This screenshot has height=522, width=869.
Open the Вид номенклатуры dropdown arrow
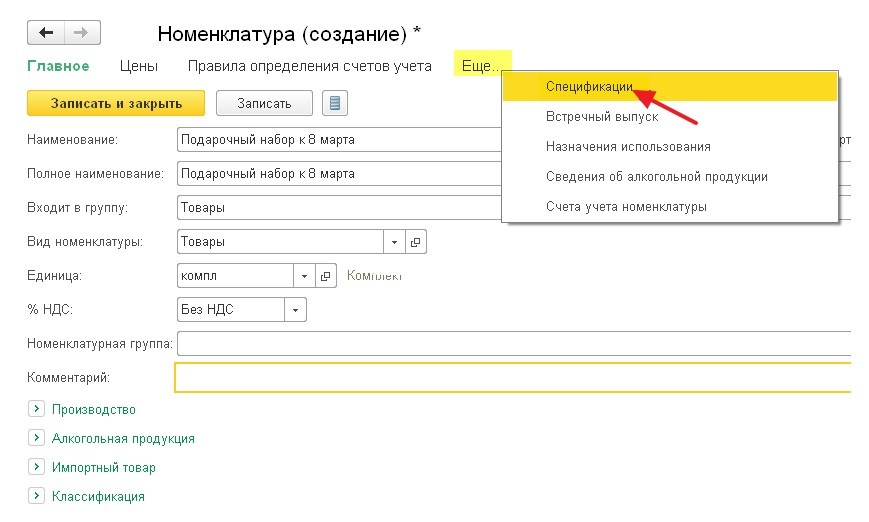tap(394, 242)
